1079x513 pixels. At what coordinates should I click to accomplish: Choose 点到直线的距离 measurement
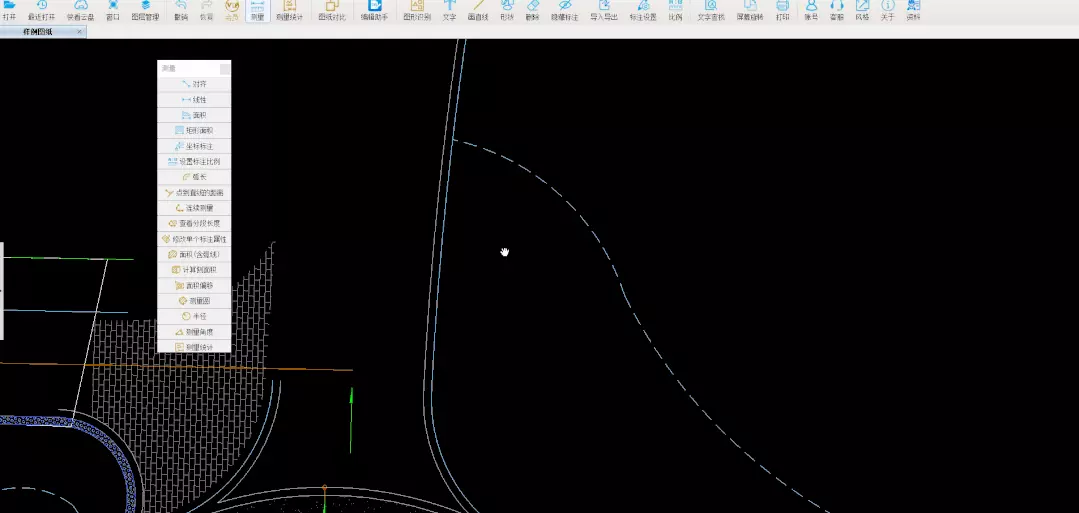coord(194,192)
